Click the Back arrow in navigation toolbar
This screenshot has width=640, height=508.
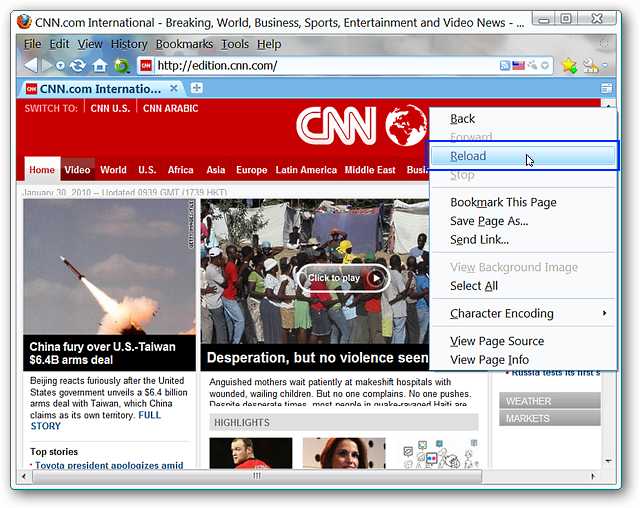pos(31,65)
